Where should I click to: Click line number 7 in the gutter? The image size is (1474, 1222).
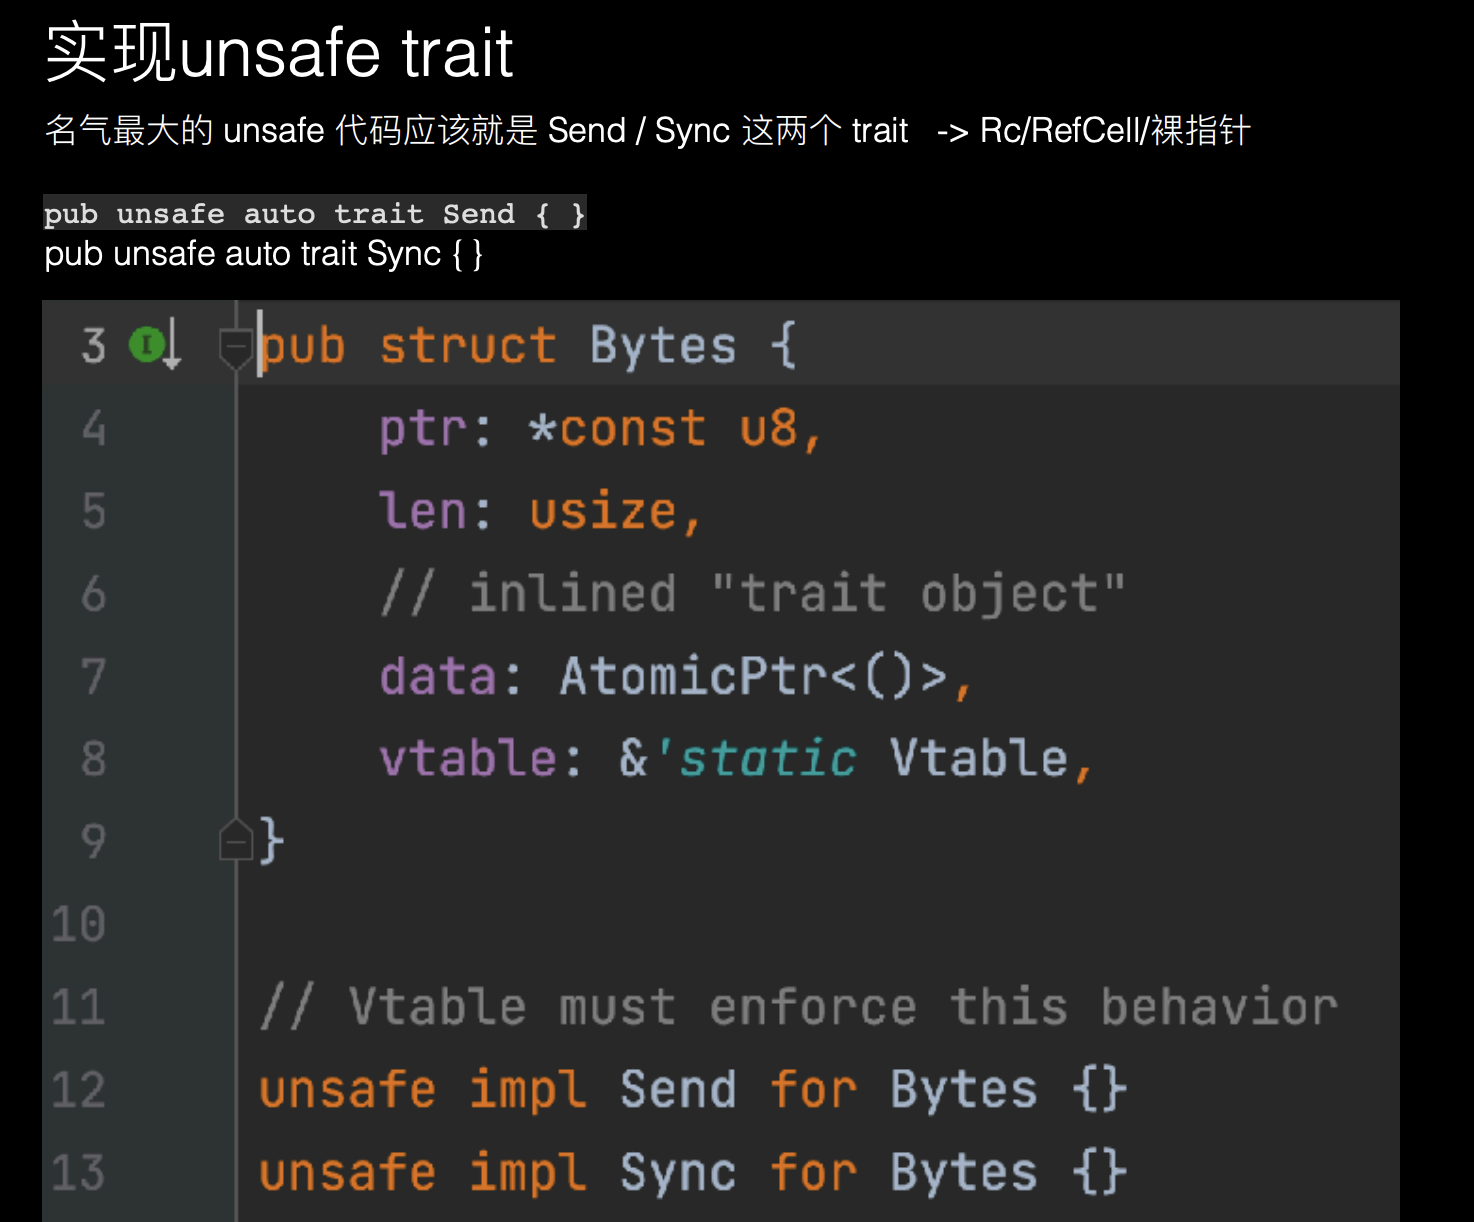(93, 677)
